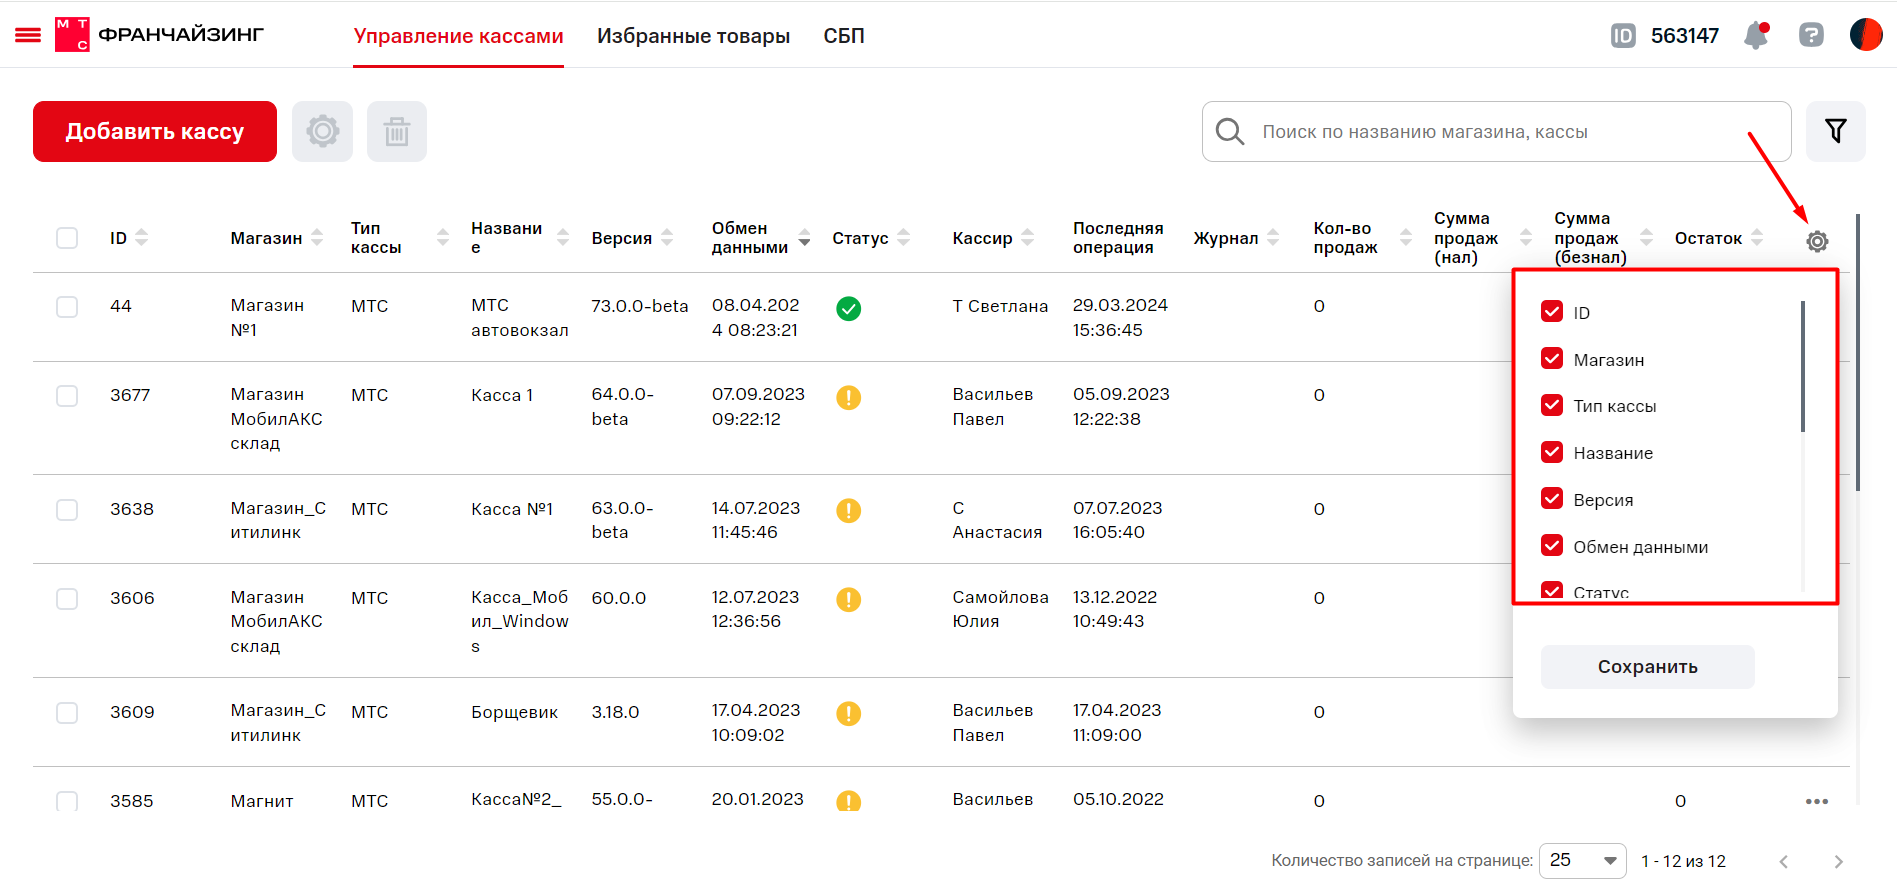This screenshot has height=890, width=1897.
Task: Click cashier name Самойлова Юлия
Action: click(x=1000, y=609)
